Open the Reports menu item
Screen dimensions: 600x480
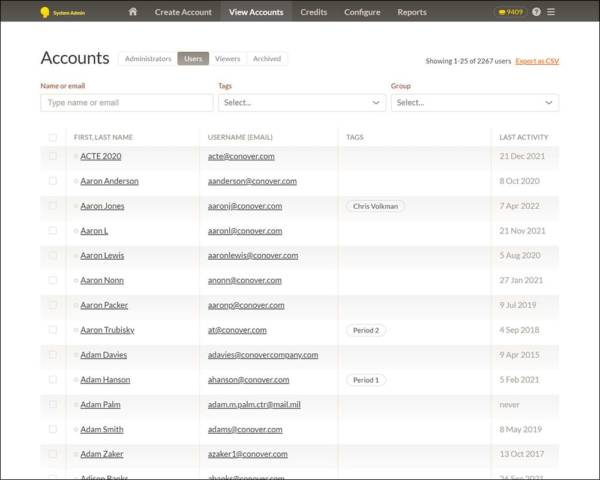[411, 12]
